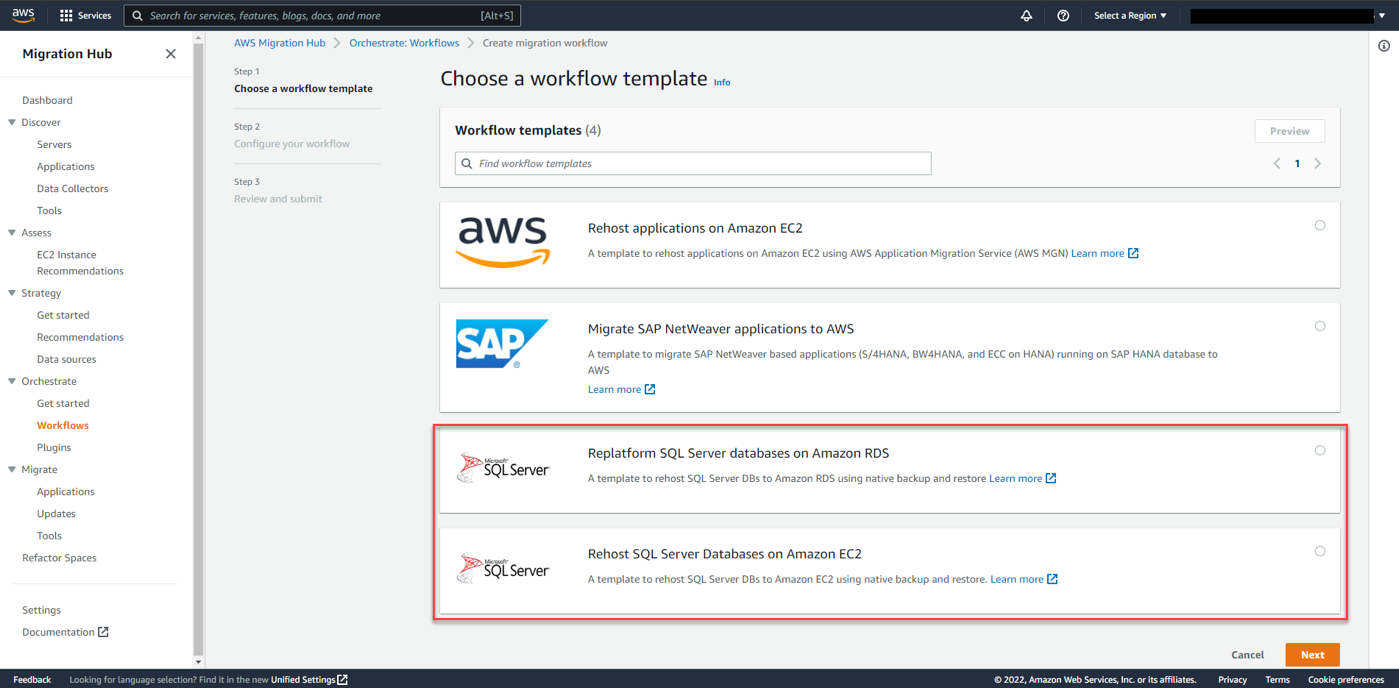Go to next page of templates
1399x688 pixels.
[x=1318, y=163]
